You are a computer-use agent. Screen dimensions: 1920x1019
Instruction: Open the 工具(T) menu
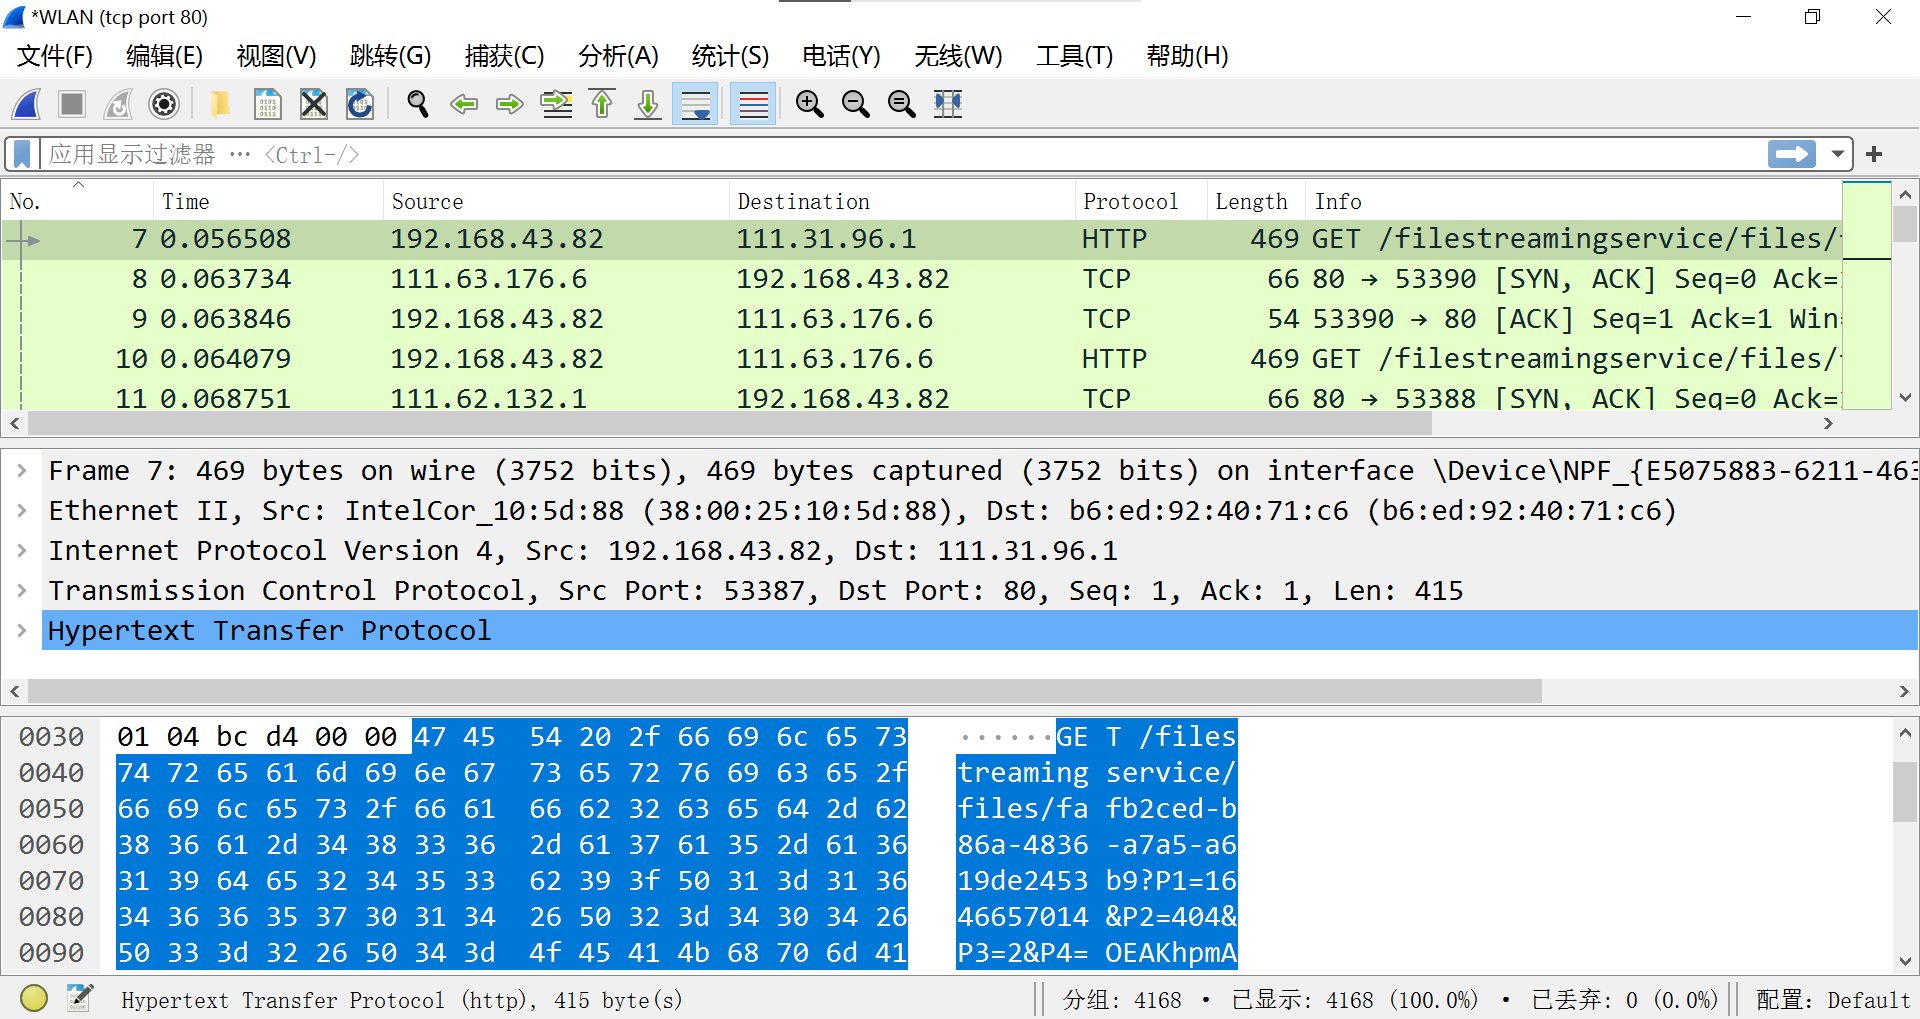pyautogui.click(x=1074, y=56)
